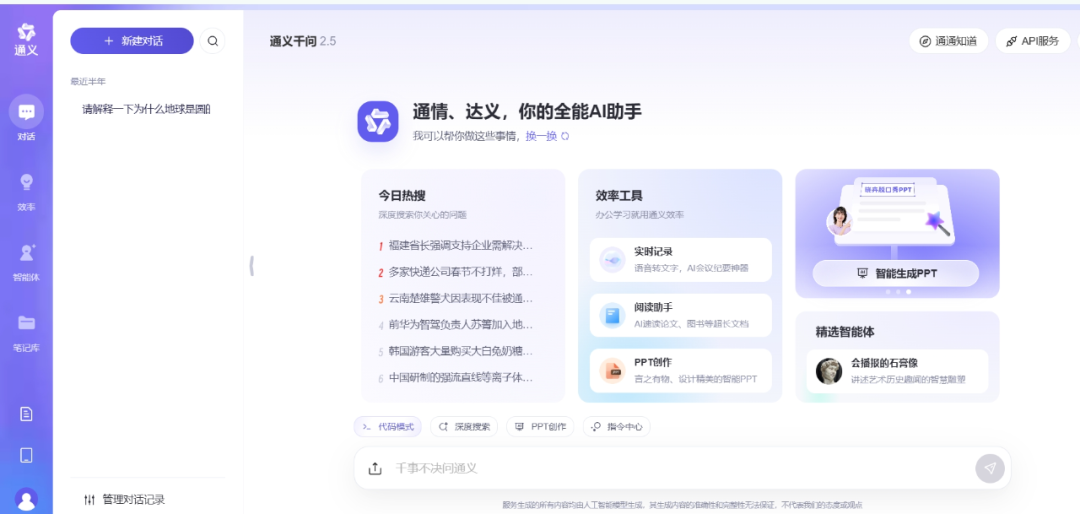Click 智能生成PPT button
Screen dimensions: 1080x514
(x=895, y=274)
